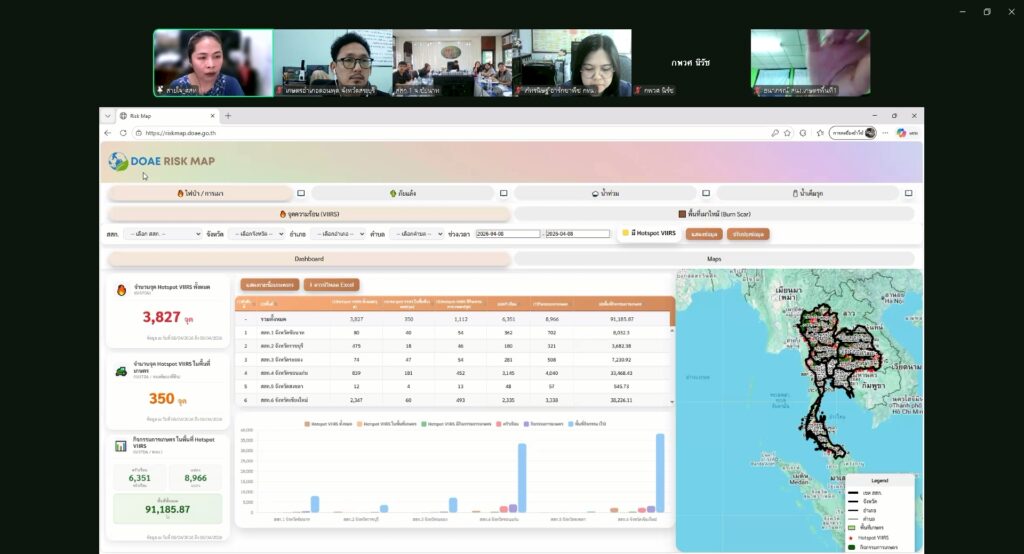Image resolution: width=1024 pixels, height=554 pixels.
Task: Click the tractor icon on agricultural hotspot card
Action: coord(122,370)
